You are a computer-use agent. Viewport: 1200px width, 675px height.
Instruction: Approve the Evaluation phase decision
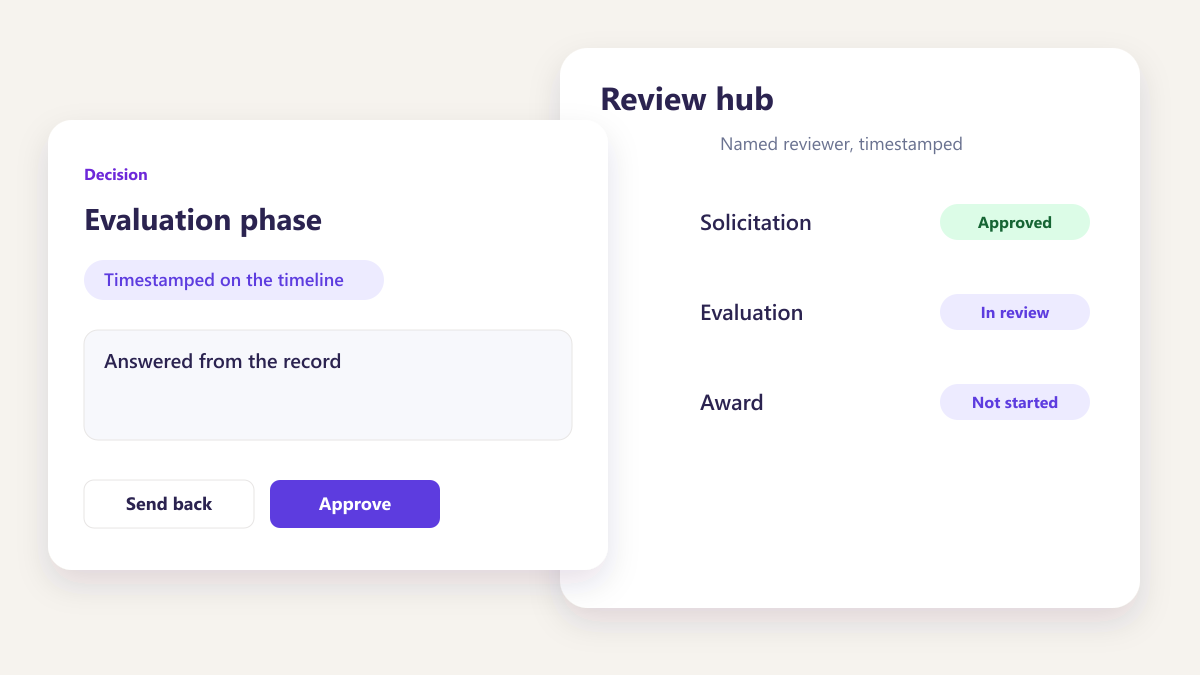(x=355, y=504)
